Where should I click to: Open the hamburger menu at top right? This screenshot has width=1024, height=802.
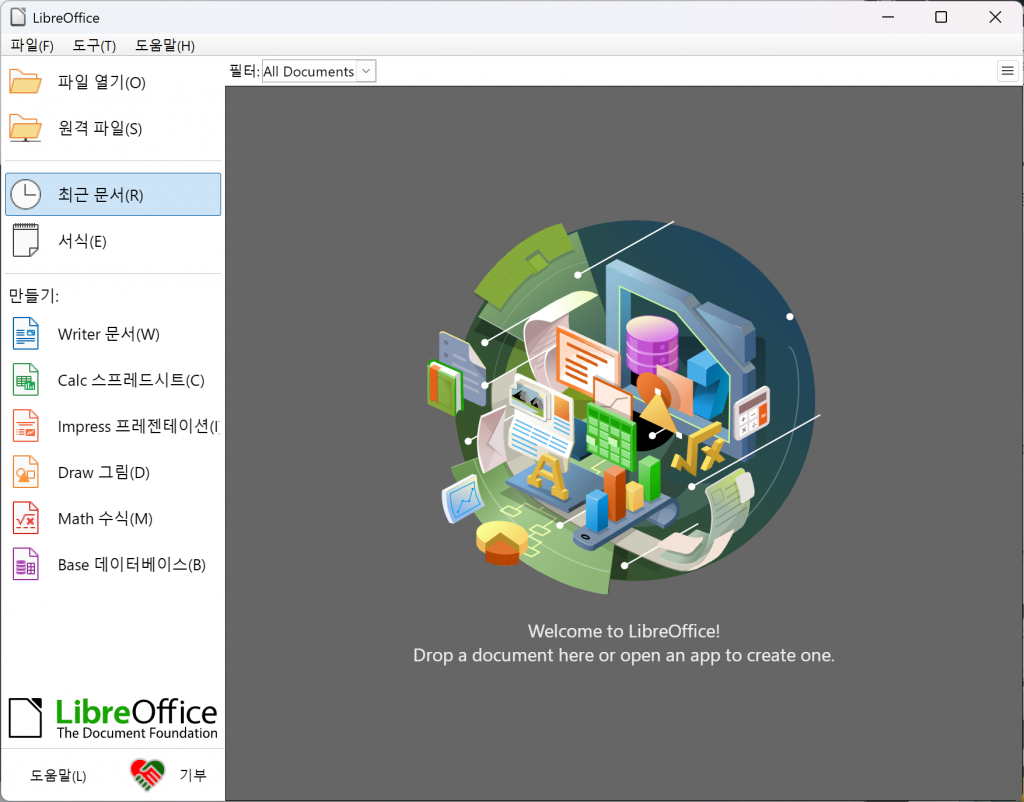tap(1008, 71)
